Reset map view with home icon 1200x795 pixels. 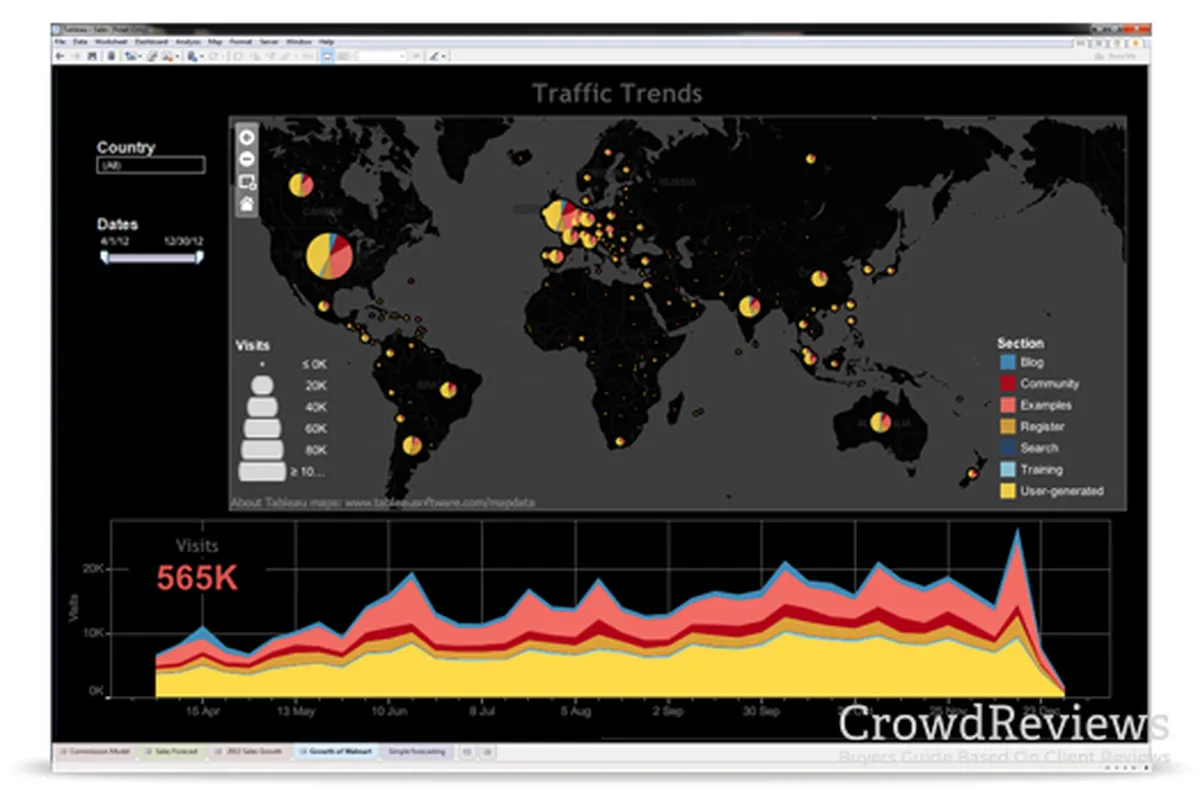(246, 203)
